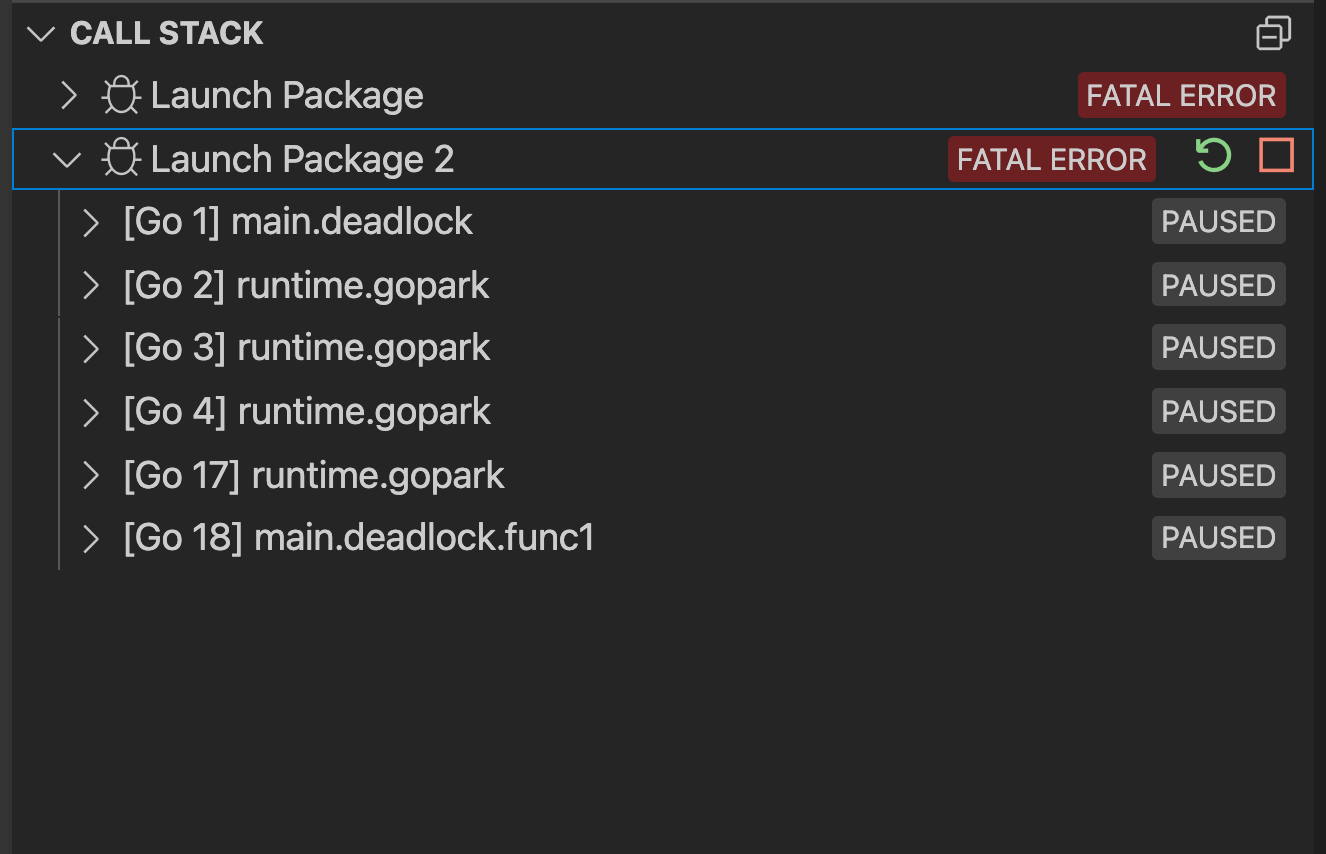Click the FATAL ERROR badge on Launch Package 2
This screenshot has height=854, width=1326.
pos(1051,160)
